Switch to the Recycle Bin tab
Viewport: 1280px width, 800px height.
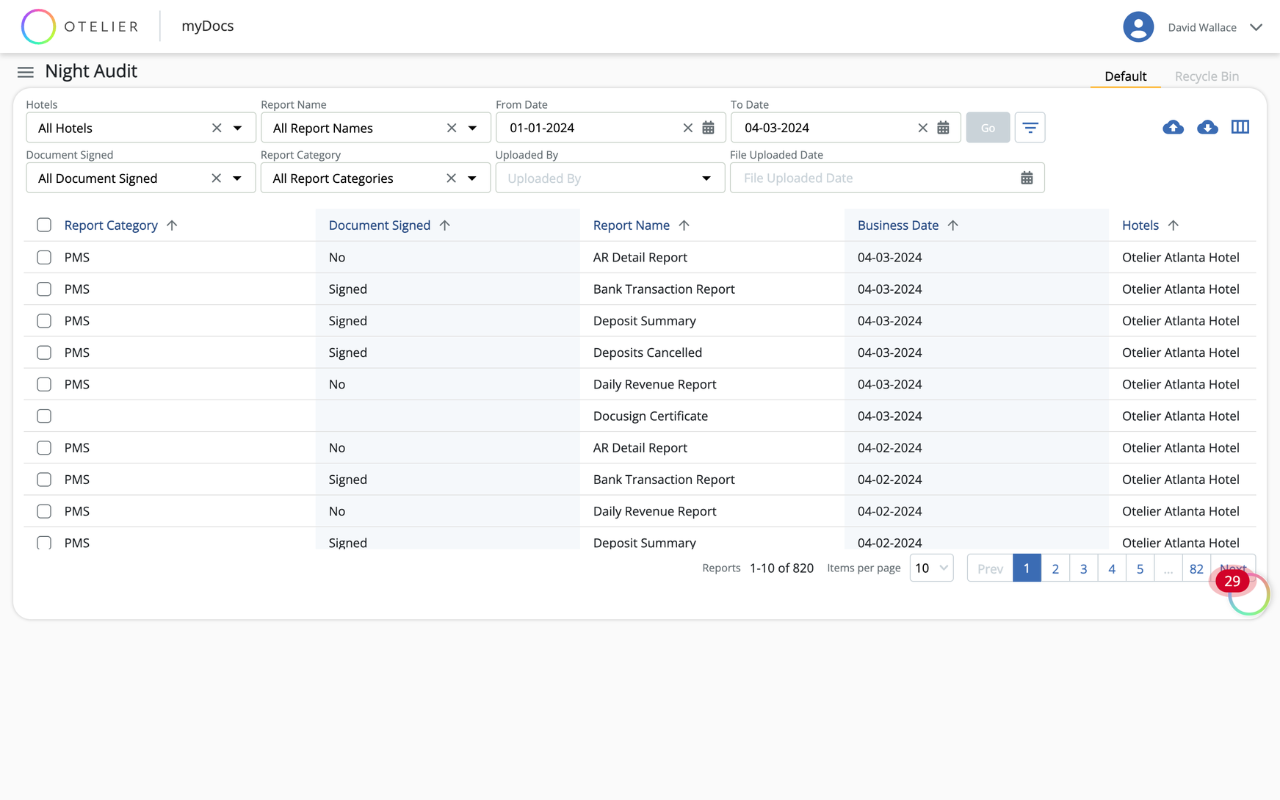(x=1206, y=76)
